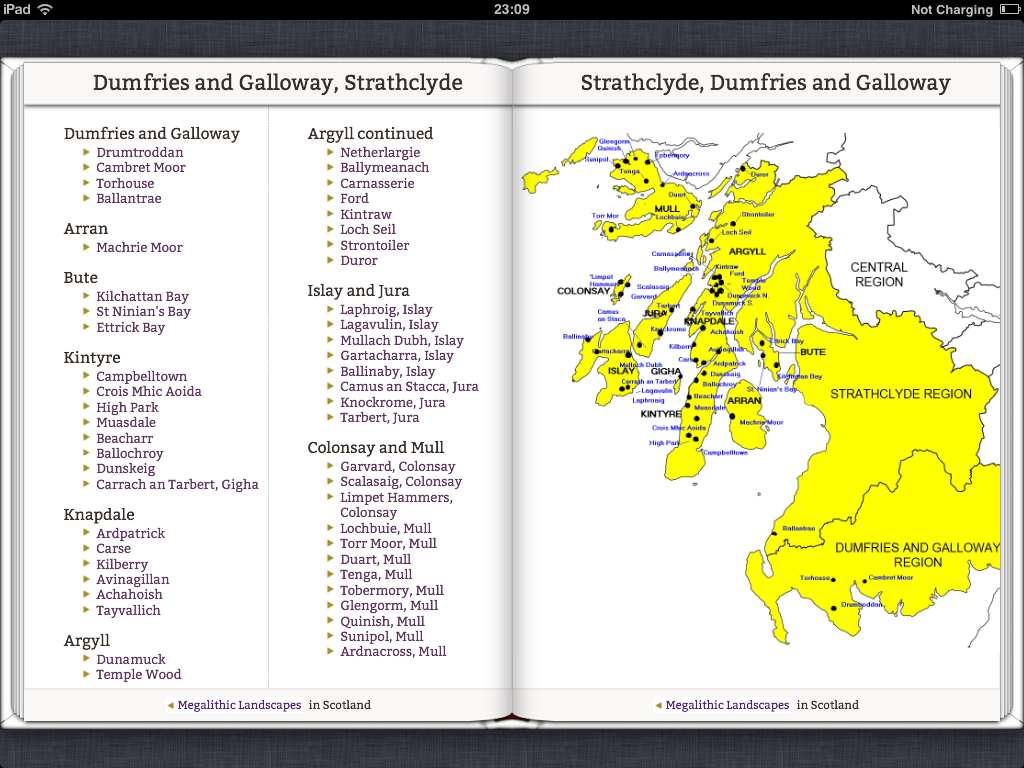Select Ardpatrick under Knapdale

click(x=131, y=534)
